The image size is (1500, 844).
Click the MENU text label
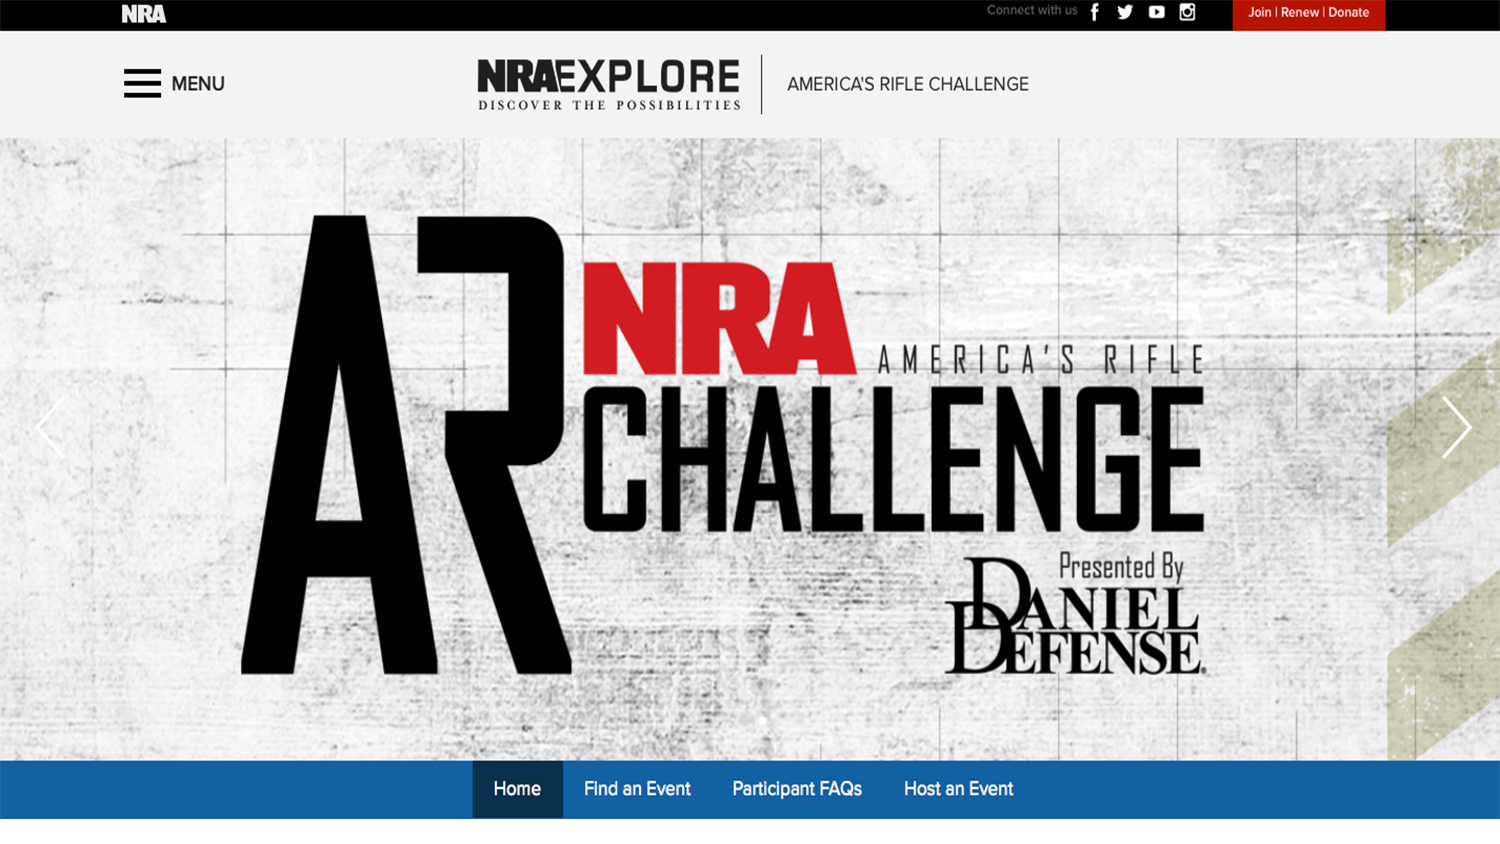198,84
